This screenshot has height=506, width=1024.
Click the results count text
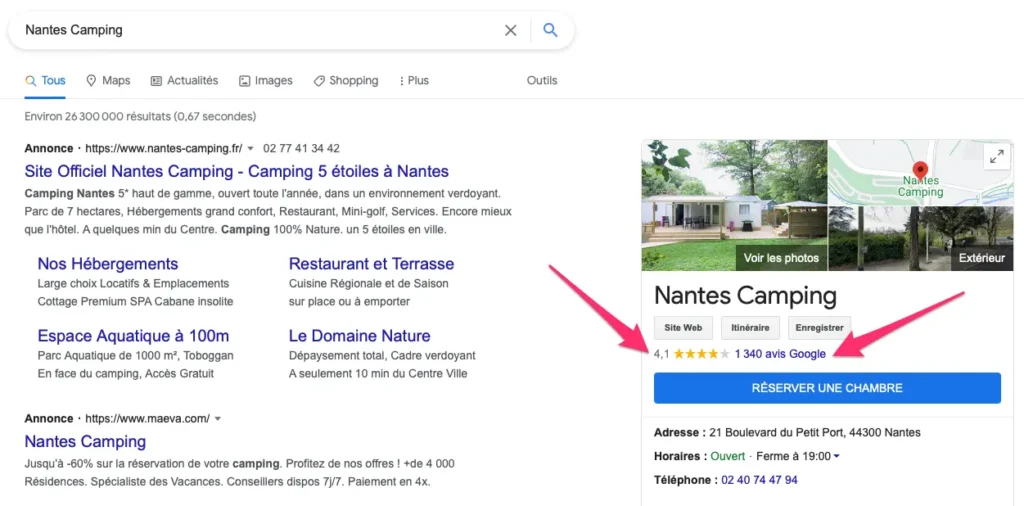(140, 117)
